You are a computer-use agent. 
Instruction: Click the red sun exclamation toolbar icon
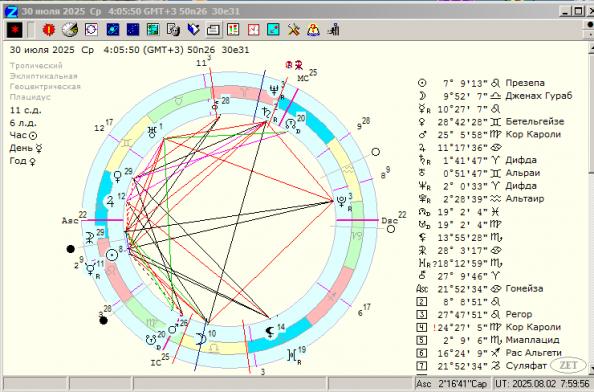(x=49, y=30)
